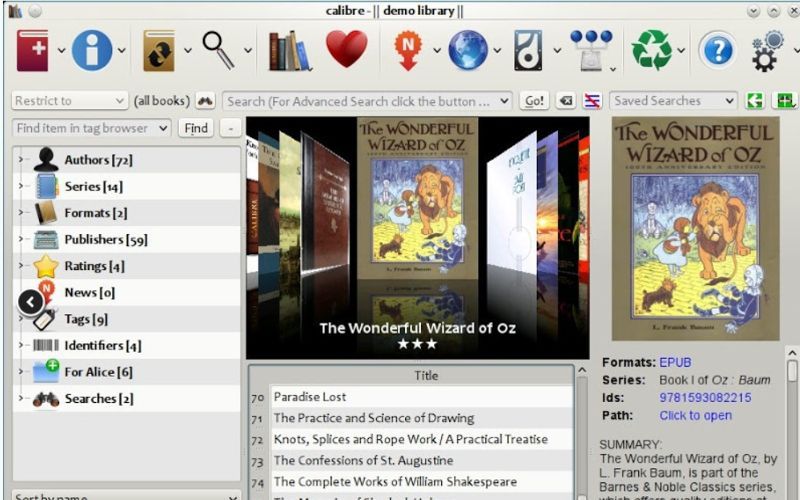
Task: Click the binoculars advanced search icon
Action: coord(205,101)
